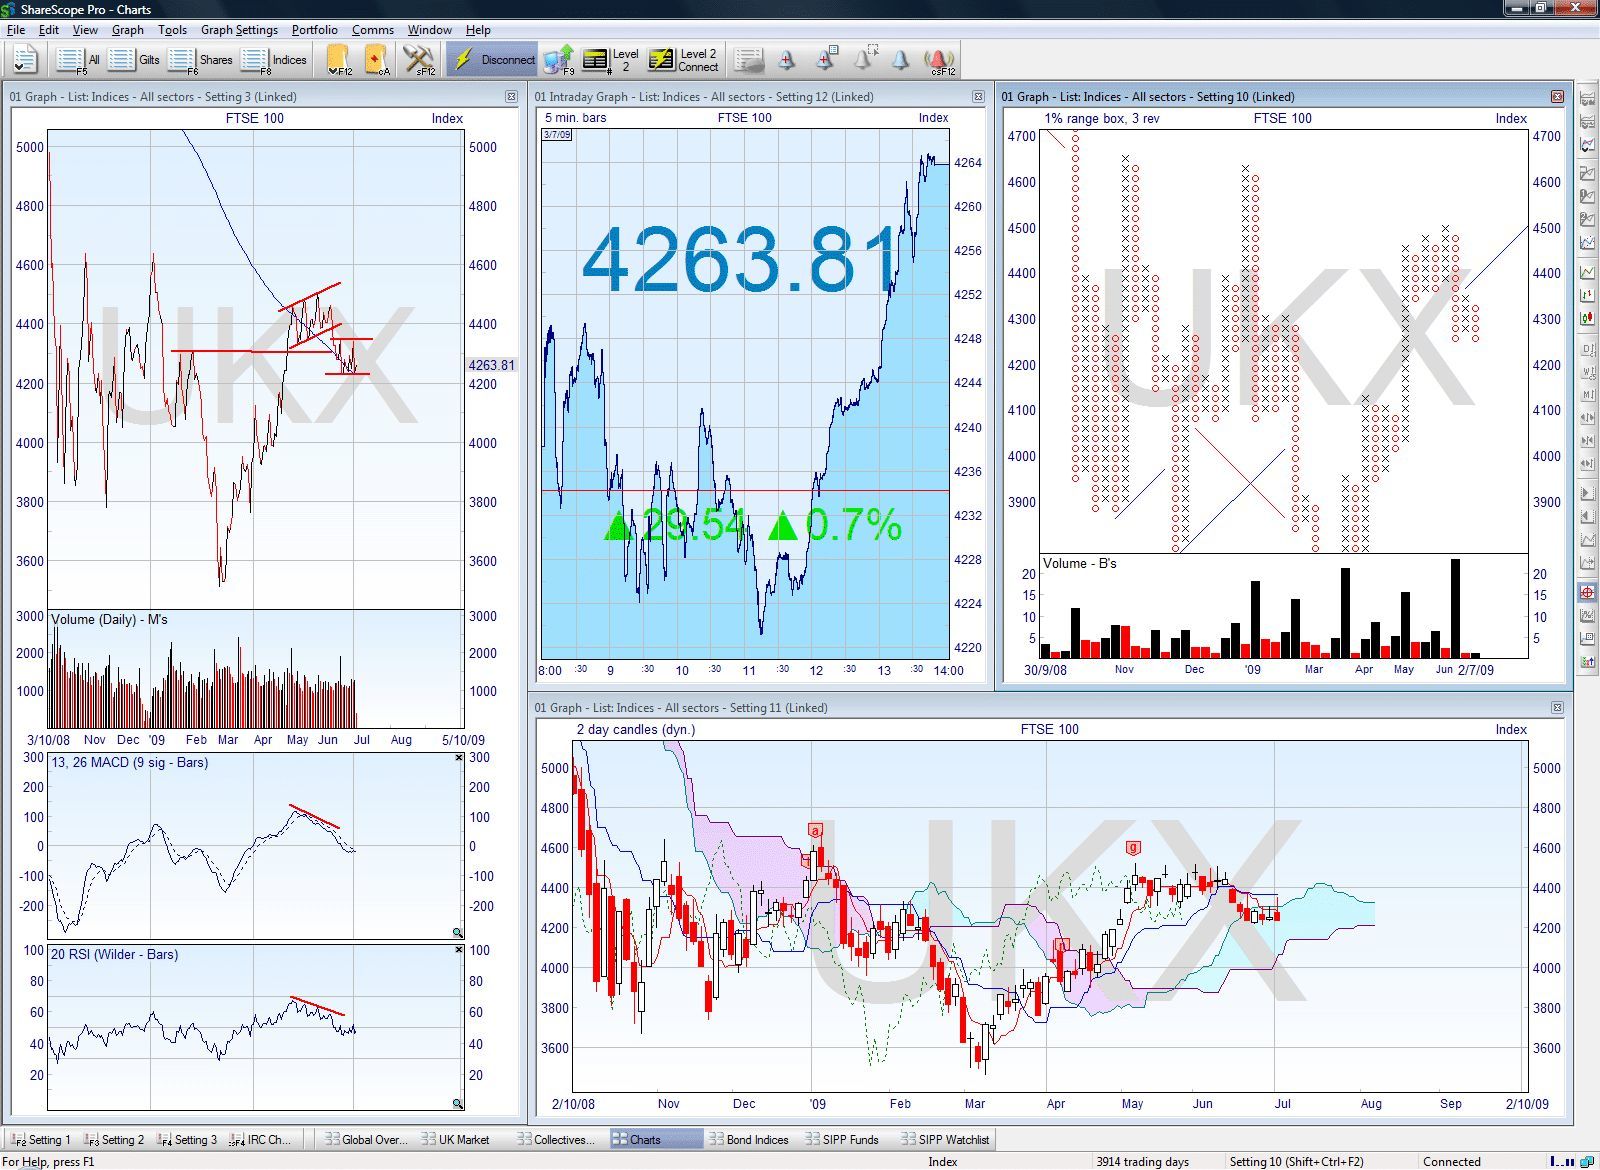The image size is (1600, 1170).
Task: Maximize the Intraday Graph pane
Action: point(978,97)
